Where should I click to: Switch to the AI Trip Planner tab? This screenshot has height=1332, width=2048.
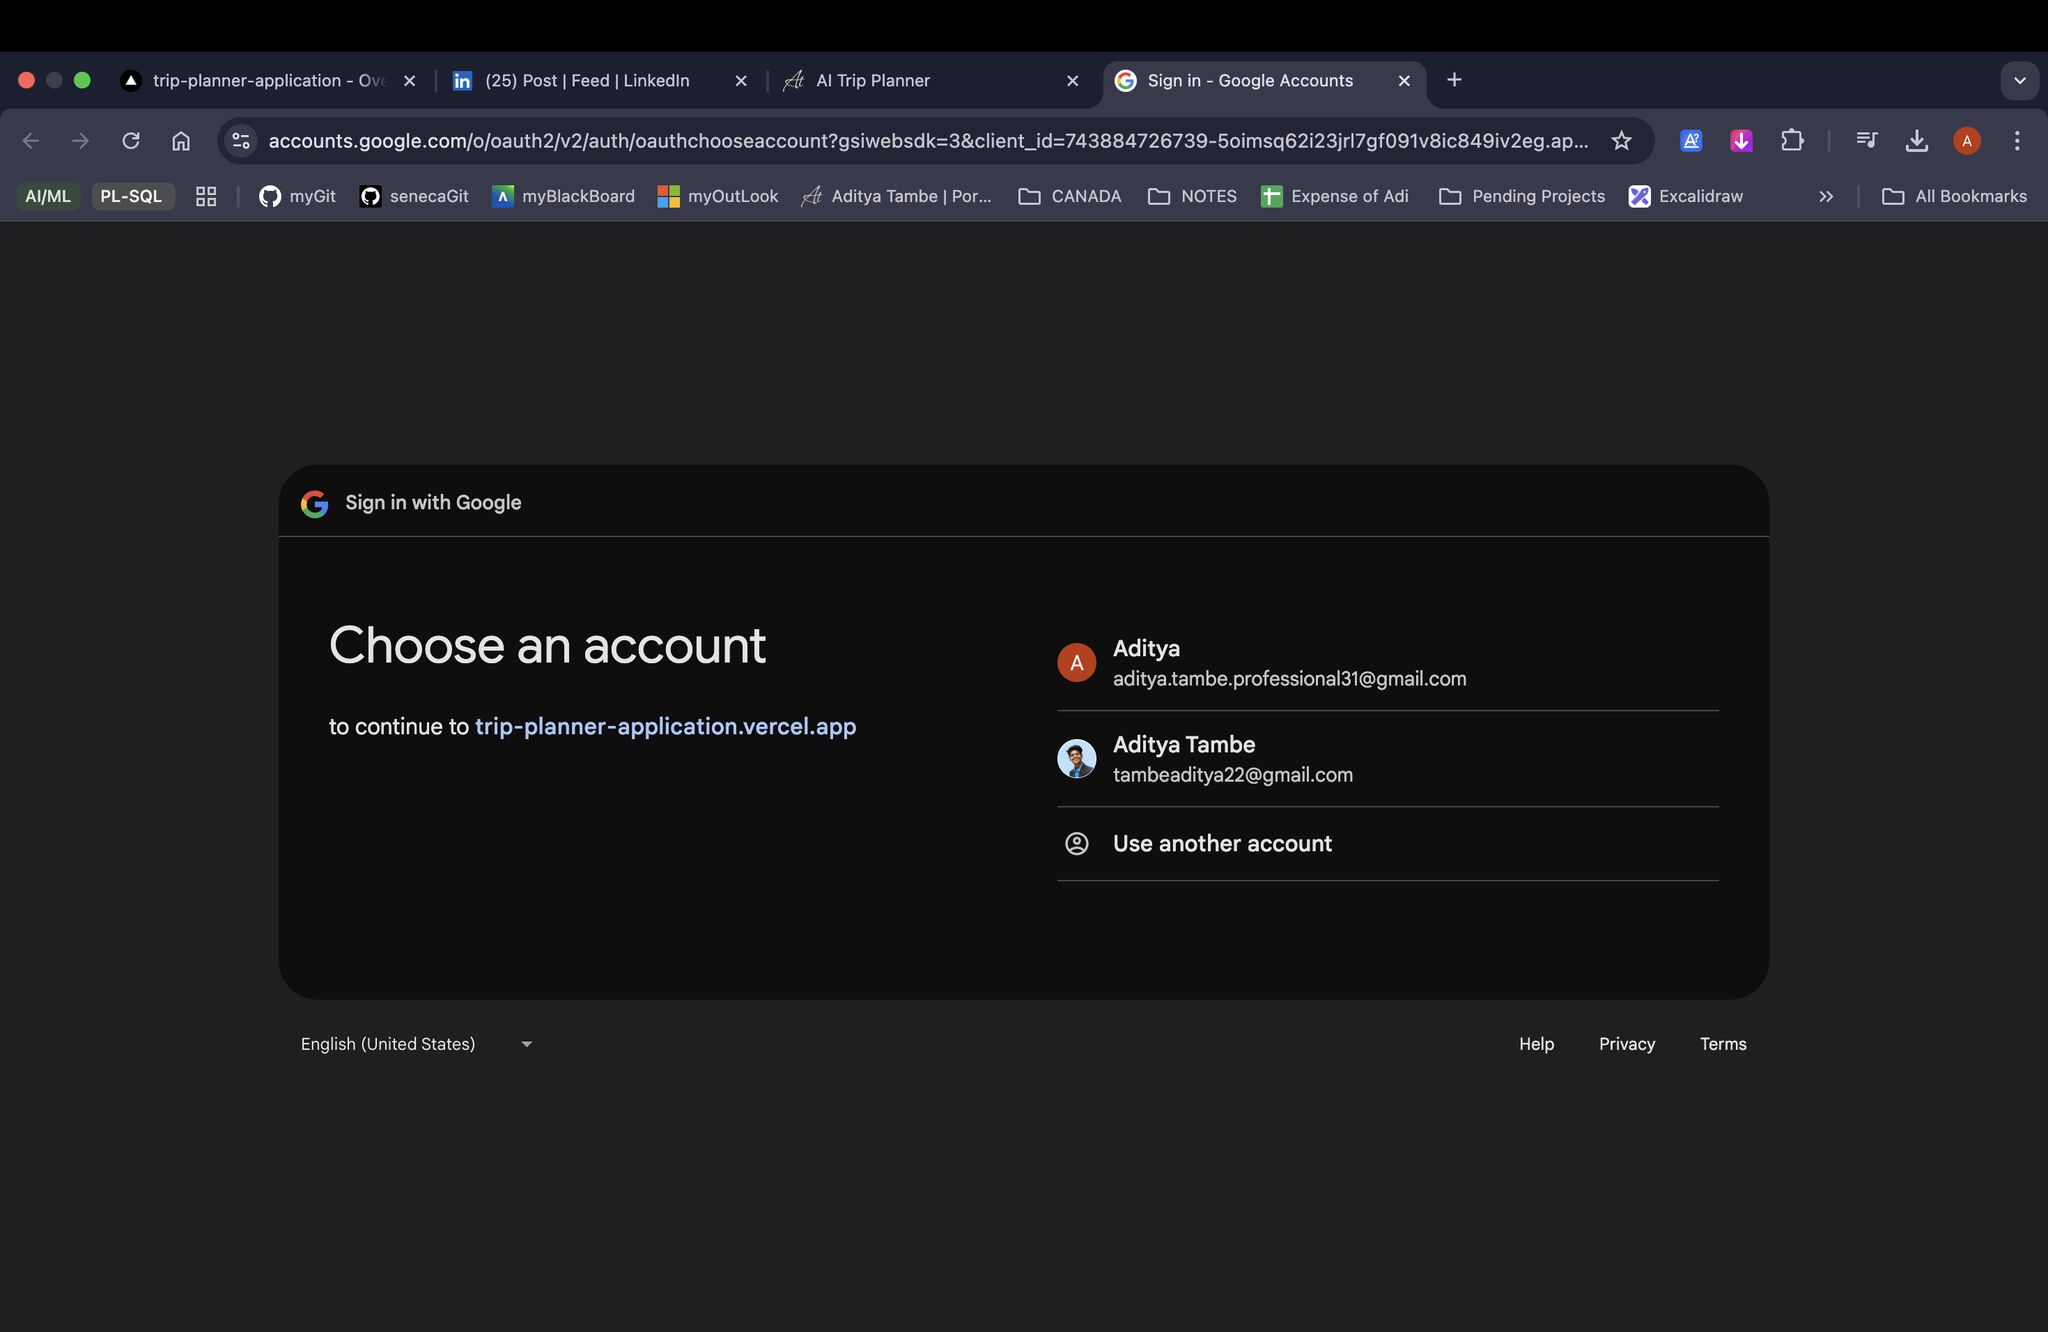coord(873,81)
